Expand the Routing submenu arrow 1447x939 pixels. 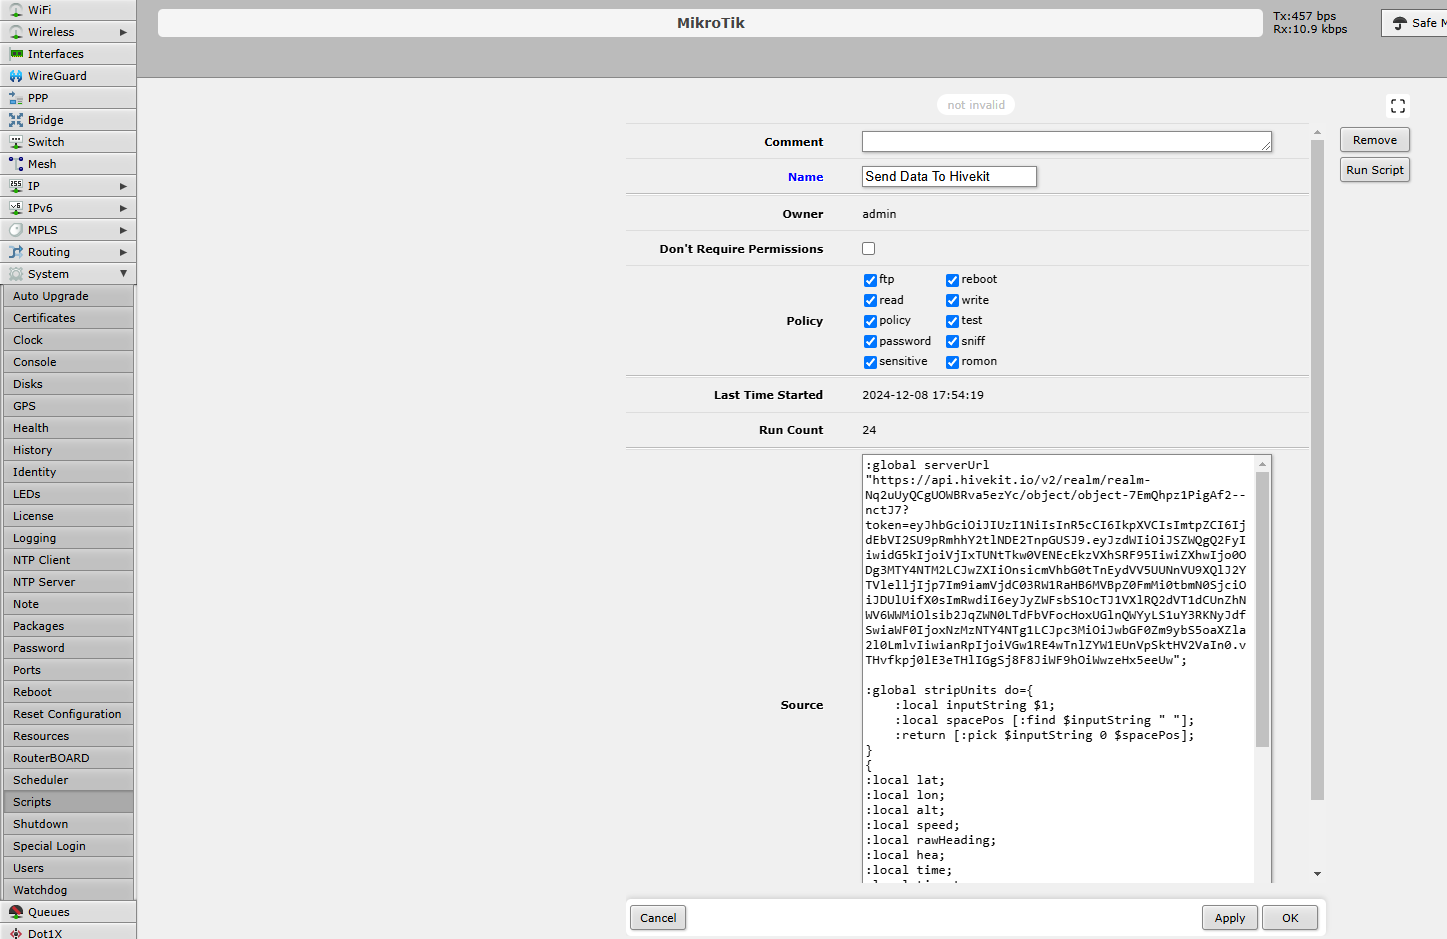click(x=123, y=252)
